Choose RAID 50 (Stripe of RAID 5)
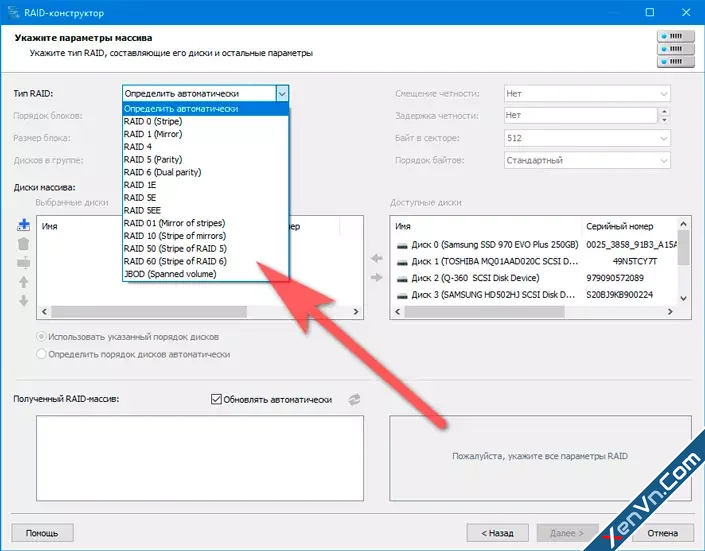Screen dimensions: 705x551 205,248
